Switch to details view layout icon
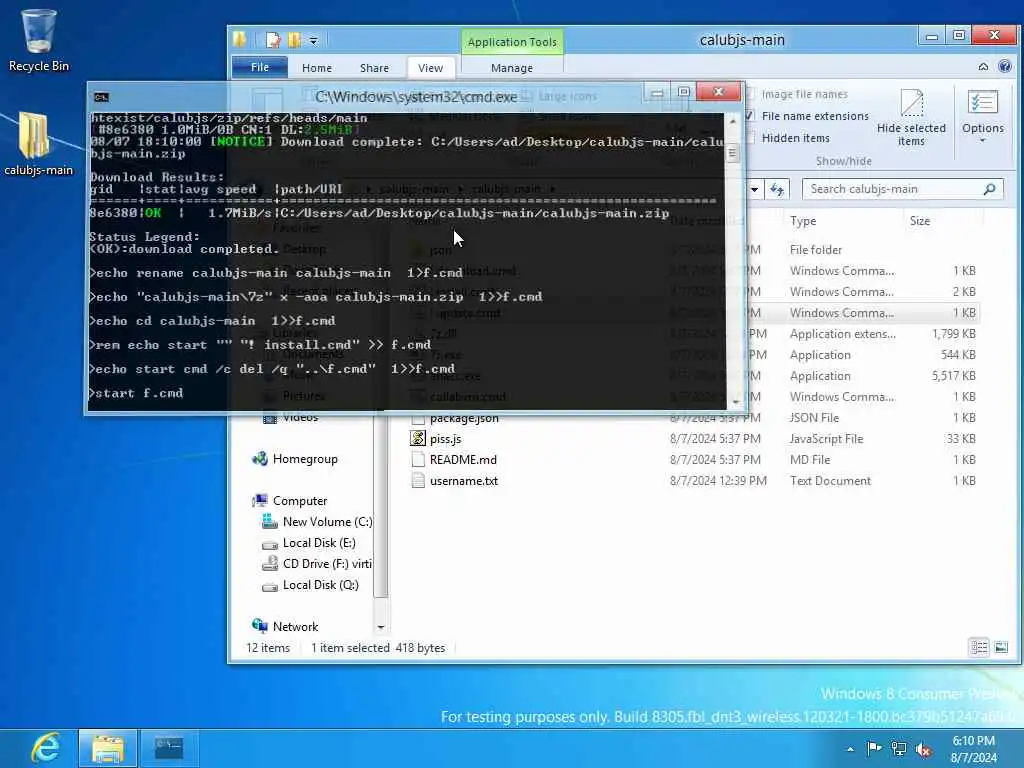This screenshot has width=1024, height=768. [979, 647]
